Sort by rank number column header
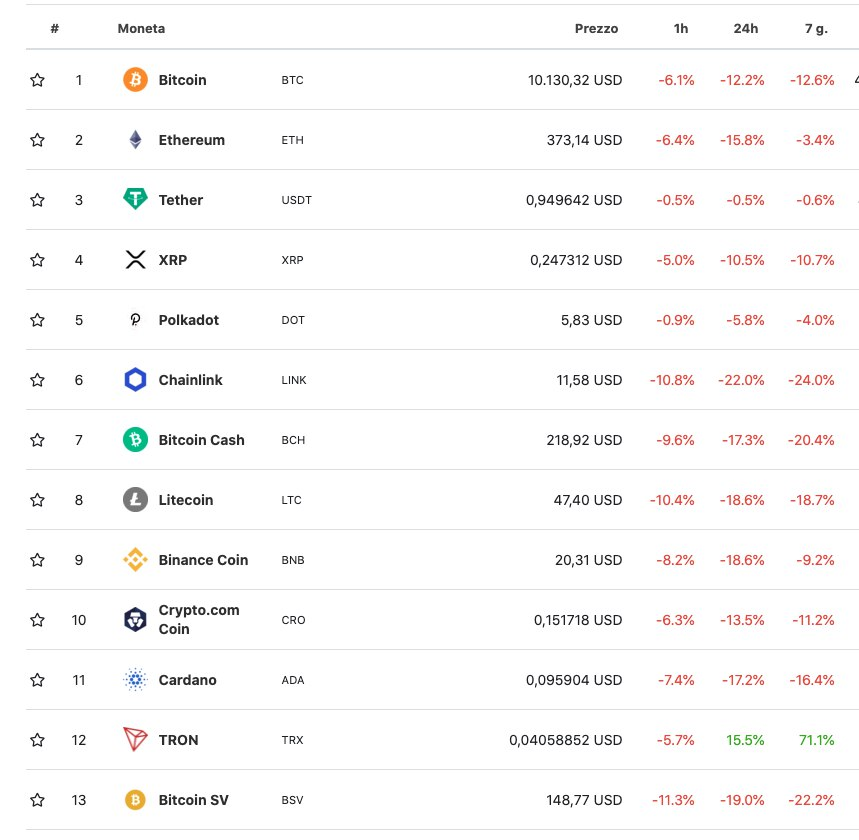 point(55,29)
